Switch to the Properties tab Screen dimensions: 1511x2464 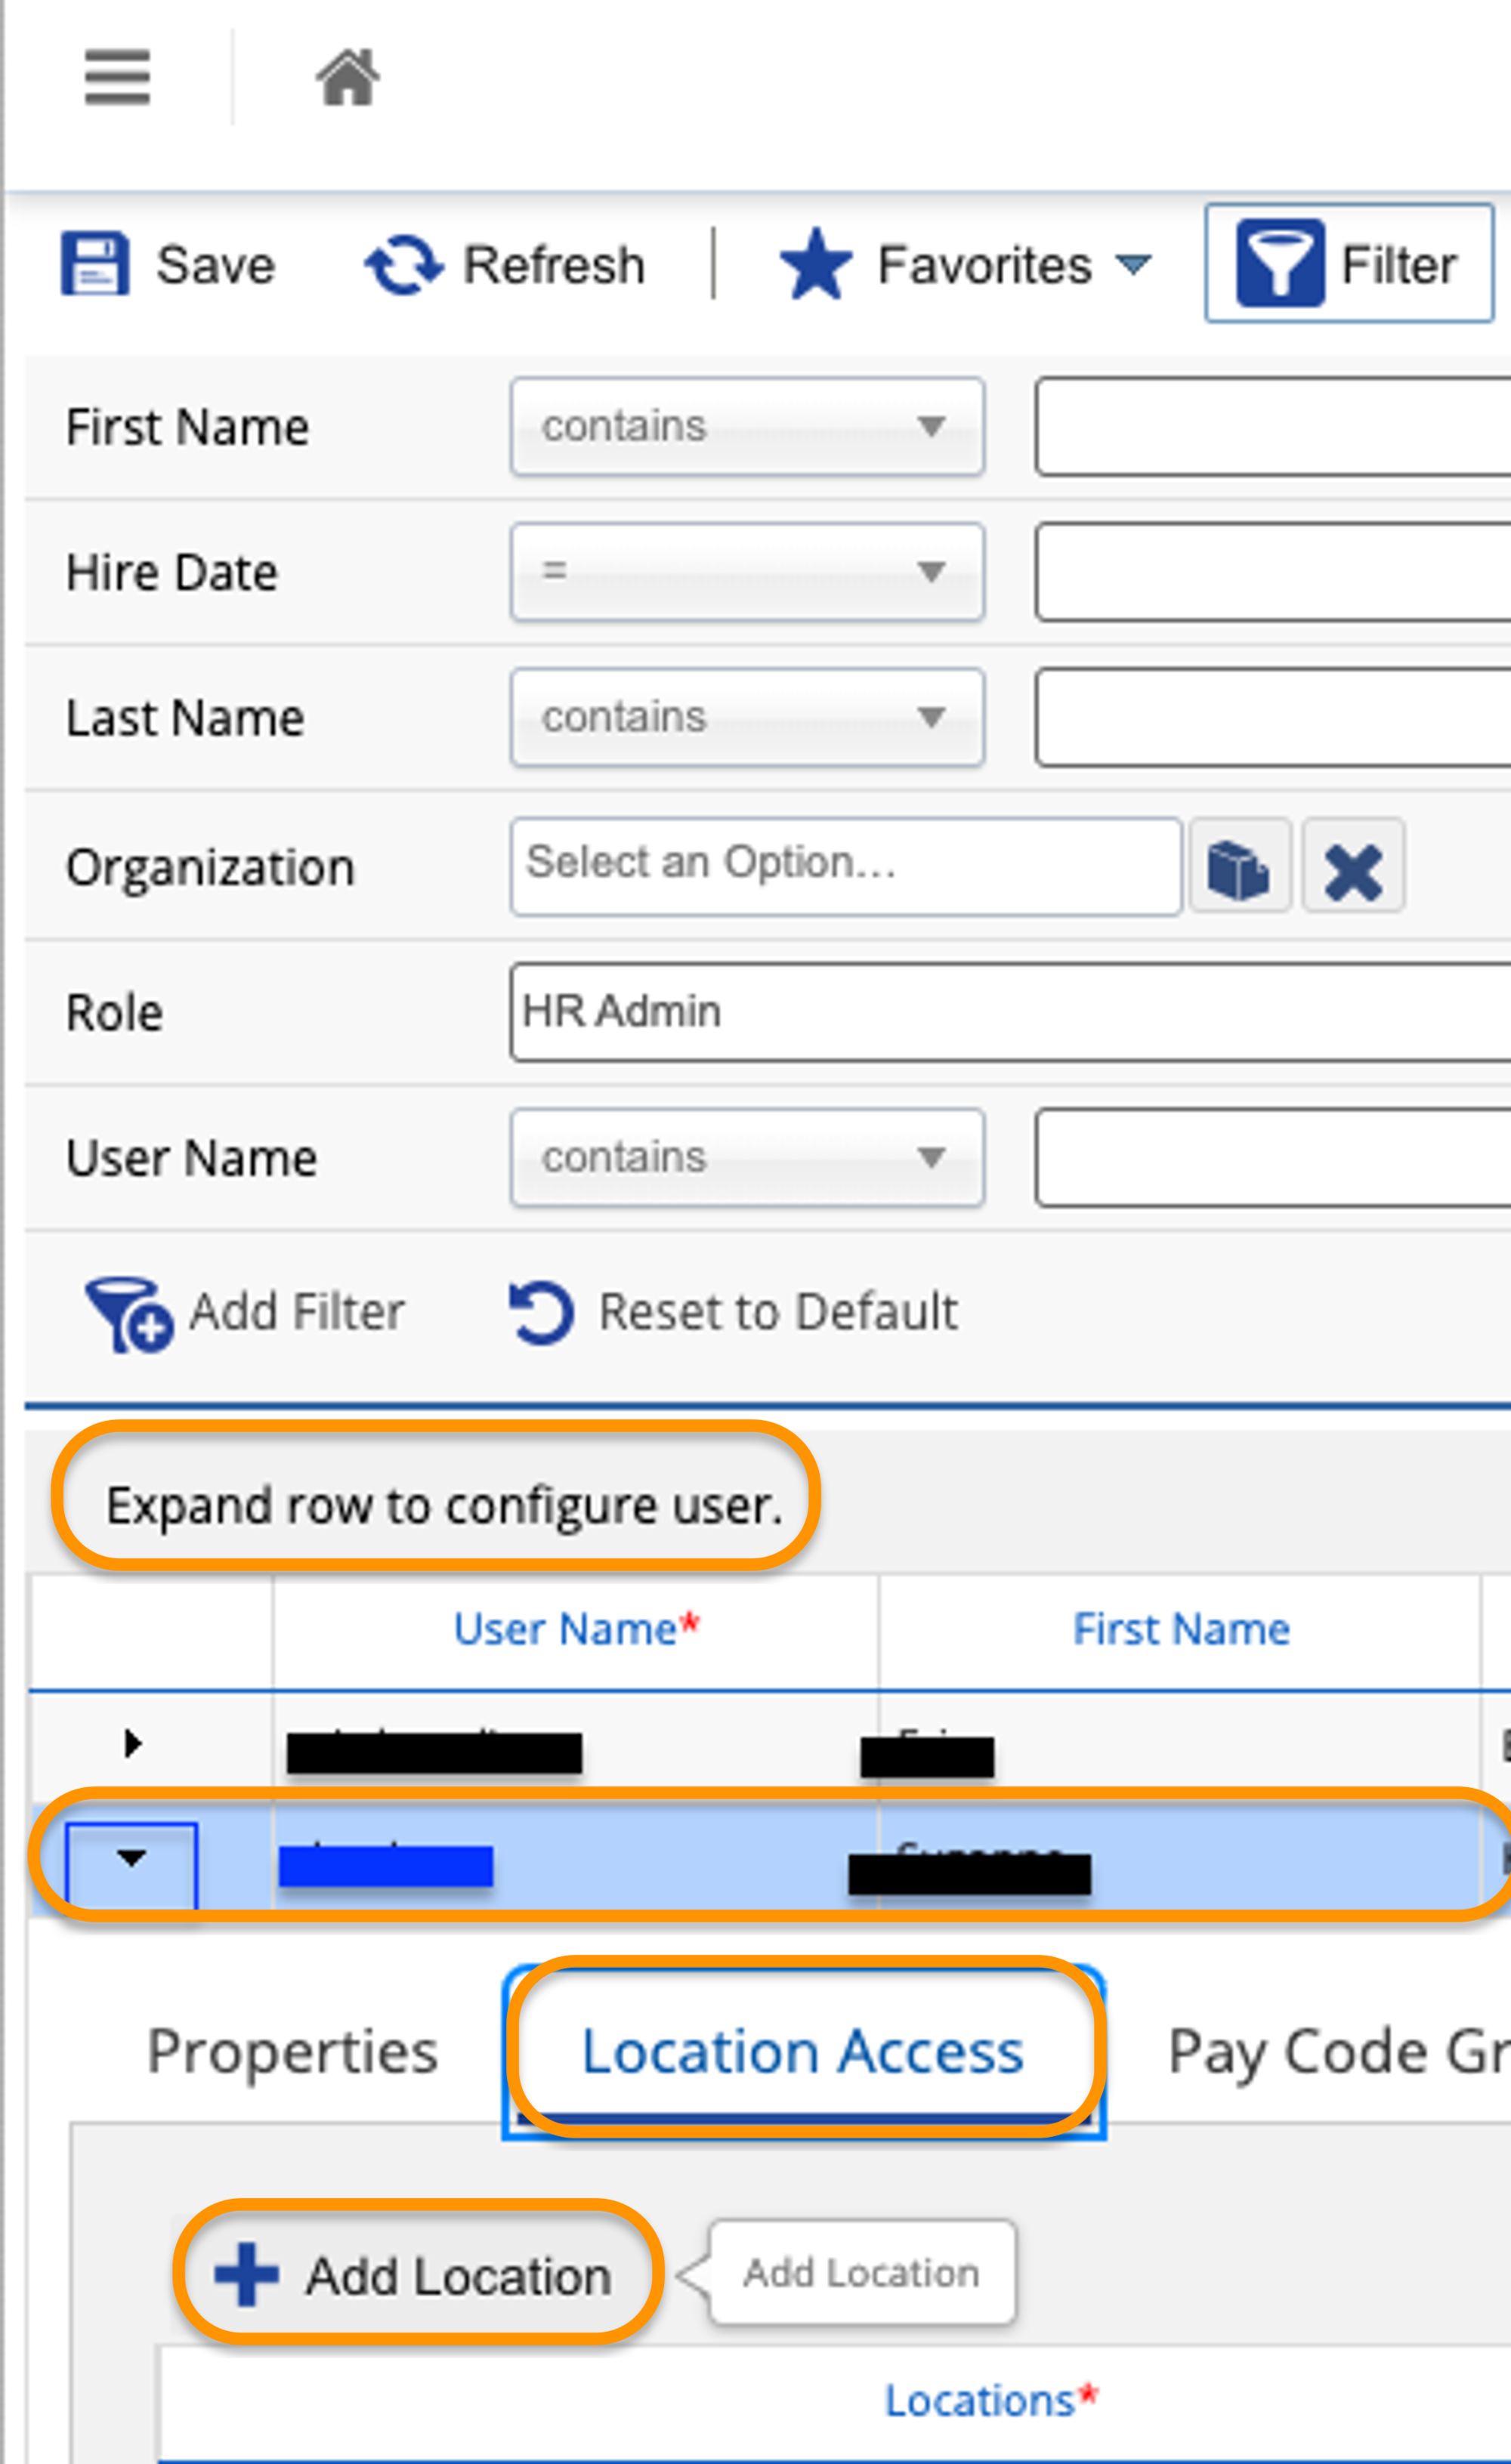point(292,2052)
